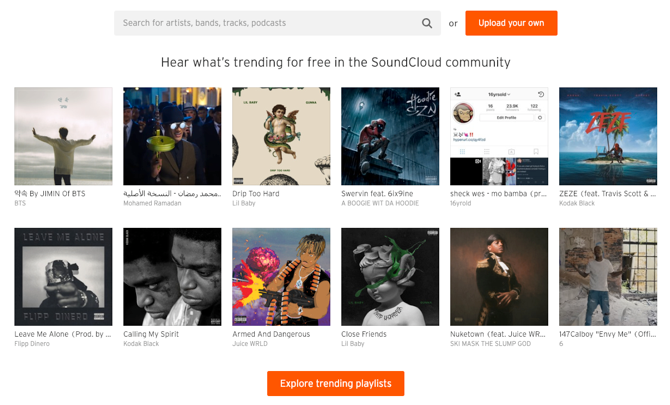Screen dimensions: 670x405
Task: Select the Mohamed Ramadan album artwork
Action: tap(172, 136)
